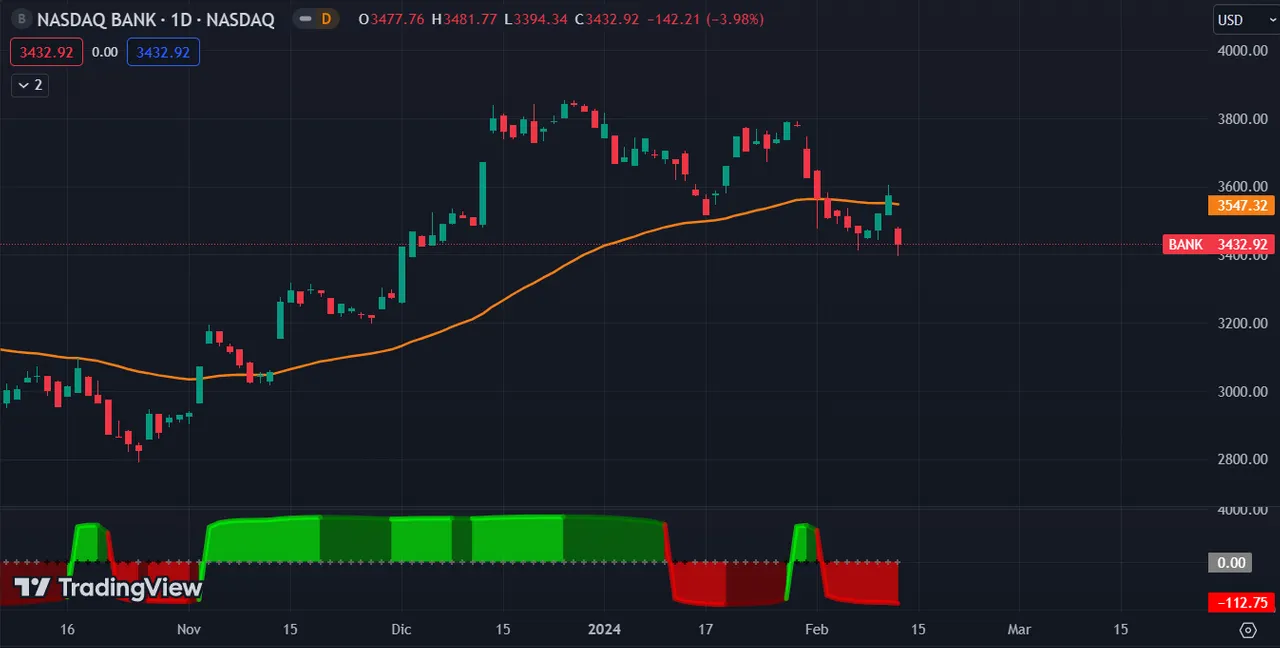The width and height of the screenshot is (1280, 648).
Task: Click the 3000.00 price scale label
Action: (x=1243, y=391)
